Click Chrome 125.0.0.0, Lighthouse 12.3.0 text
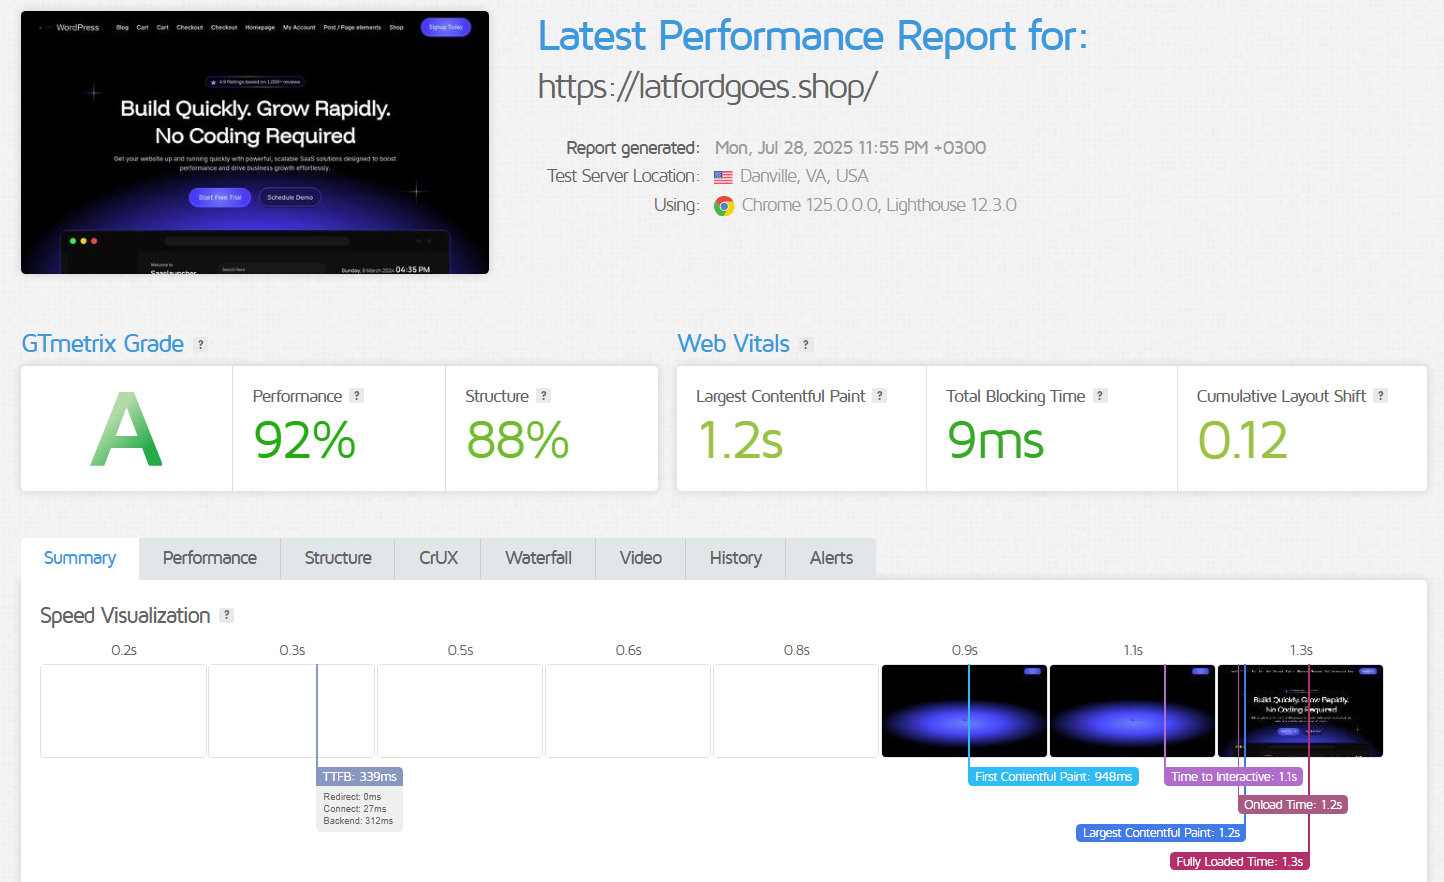Image resolution: width=1444 pixels, height=882 pixels. pos(879,205)
